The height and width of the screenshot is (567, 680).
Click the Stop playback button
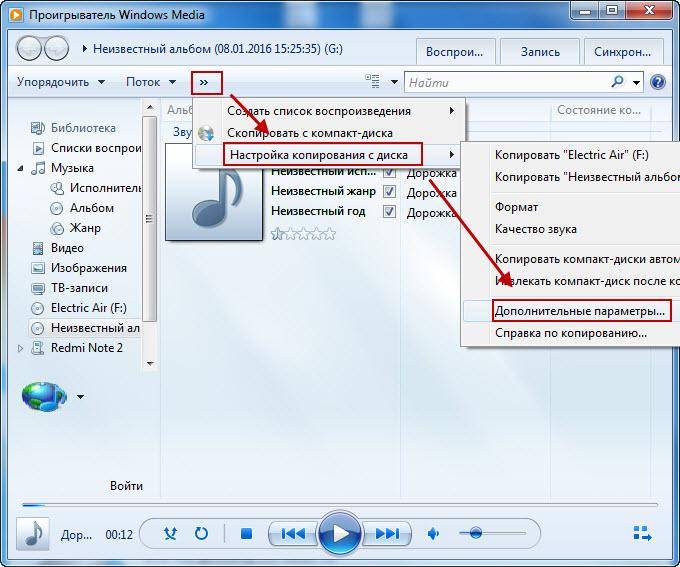click(x=246, y=533)
